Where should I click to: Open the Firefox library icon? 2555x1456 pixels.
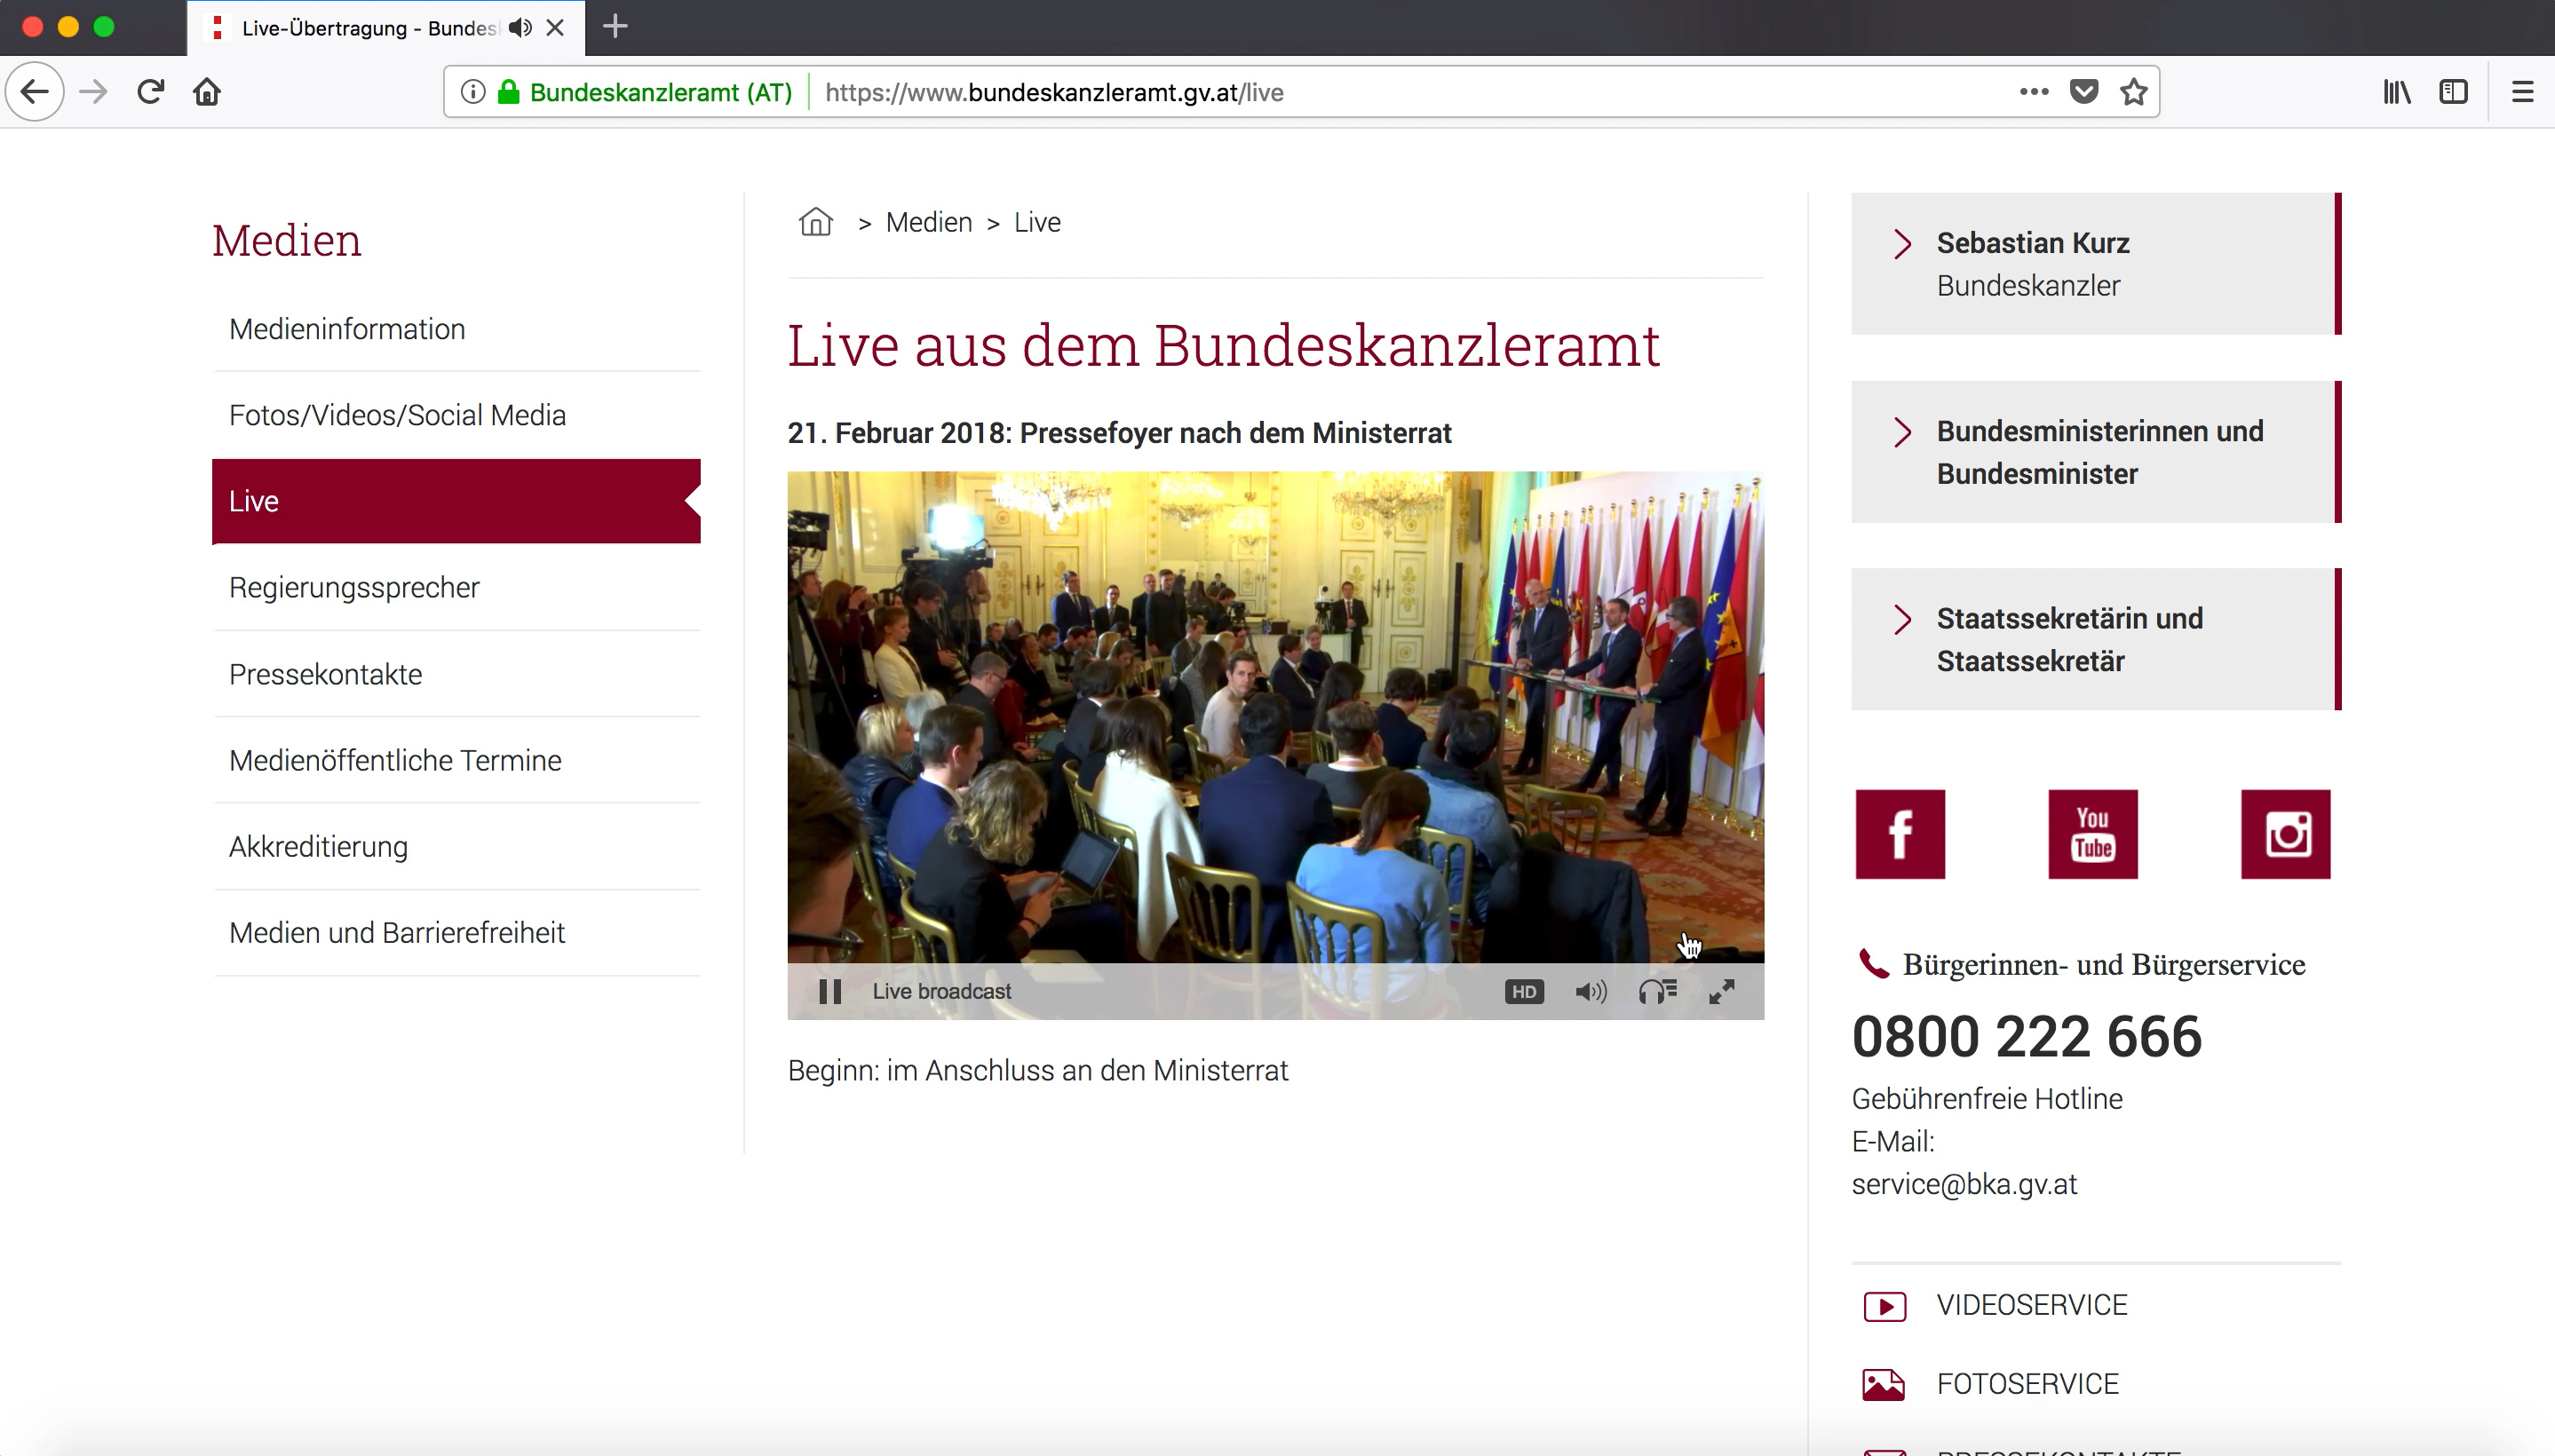point(2397,92)
